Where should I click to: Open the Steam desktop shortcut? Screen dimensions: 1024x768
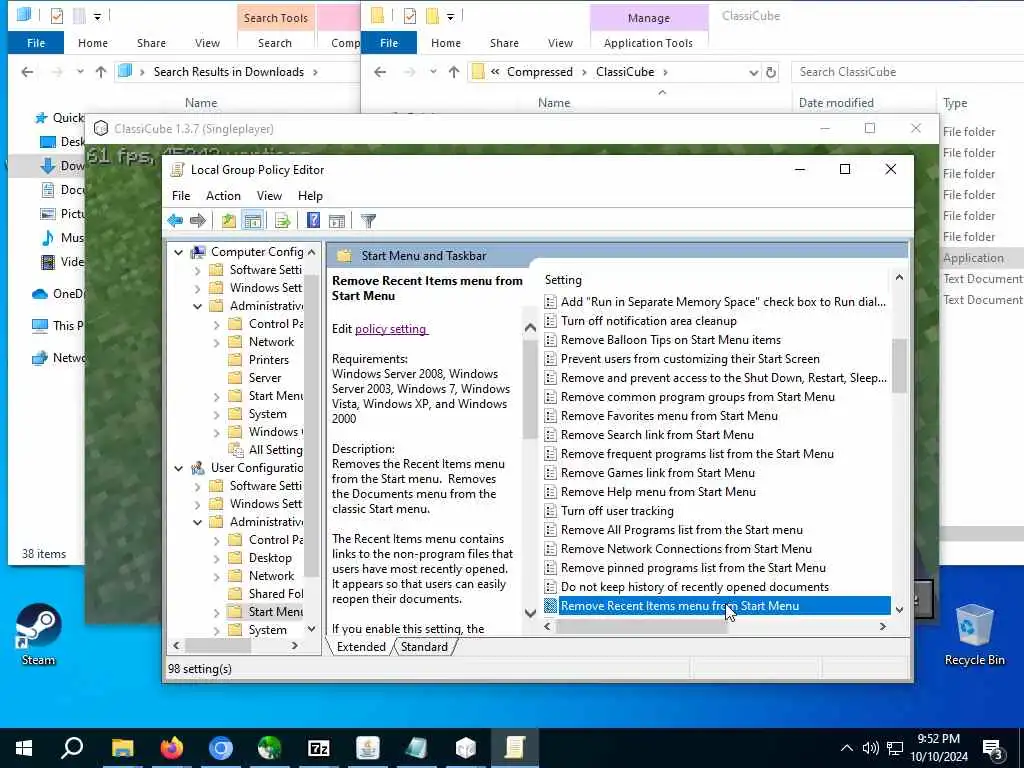[39, 635]
